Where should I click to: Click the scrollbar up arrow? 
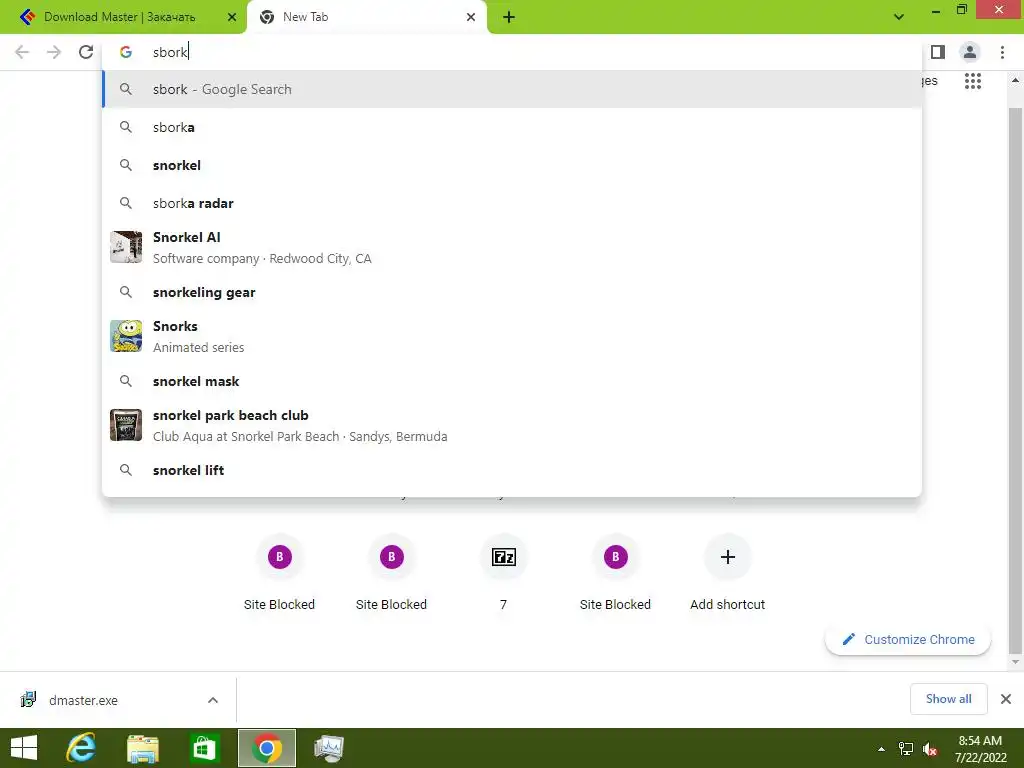[1016, 81]
